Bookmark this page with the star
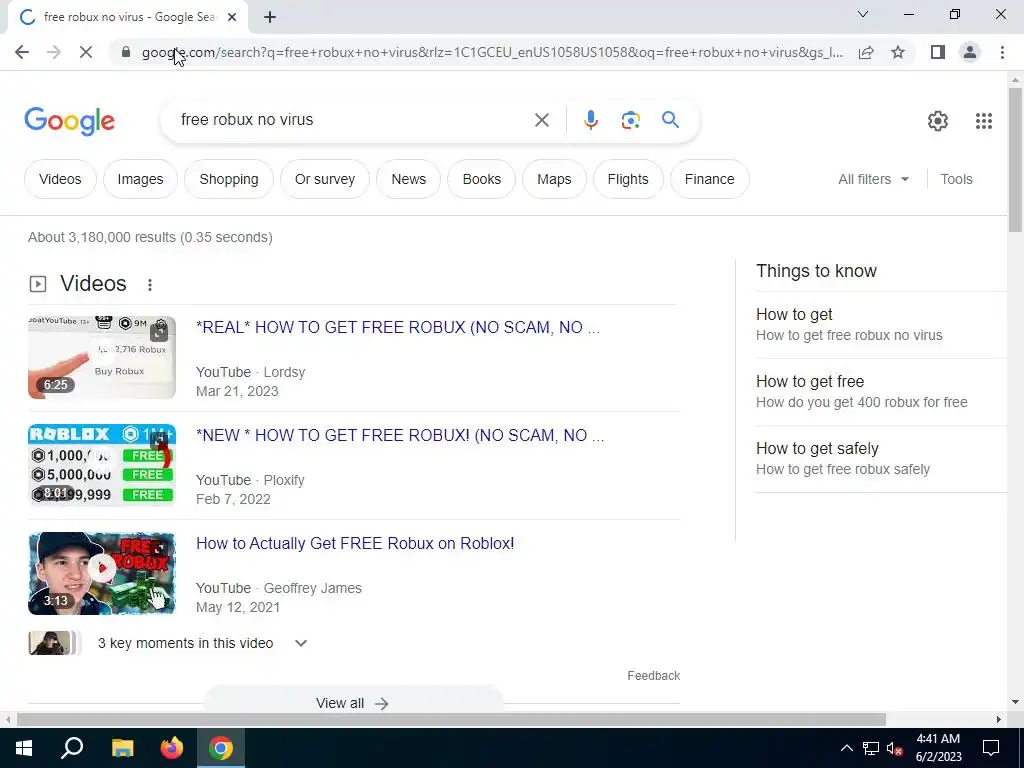The height and width of the screenshot is (768, 1024). [x=898, y=52]
